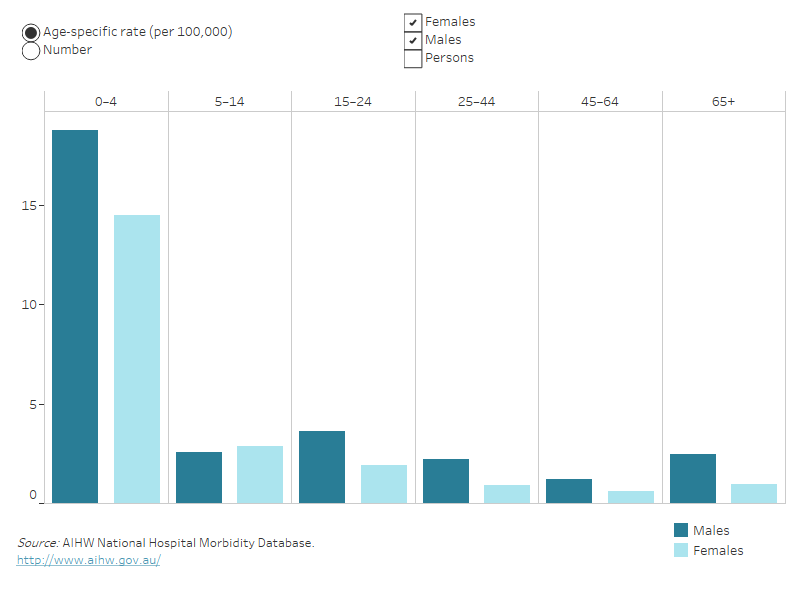Select the Males bar for ages 25–44

click(446, 481)
